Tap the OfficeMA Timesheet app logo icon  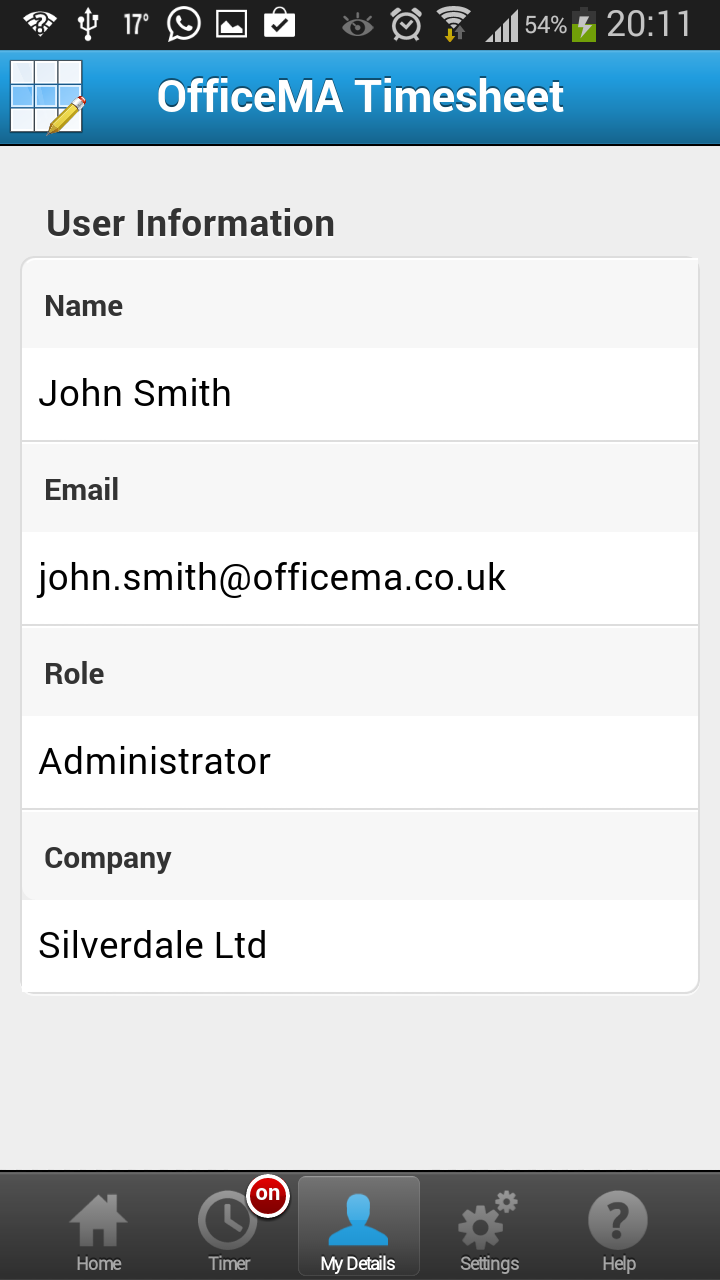pyautogui.click(x=47, y=97)
